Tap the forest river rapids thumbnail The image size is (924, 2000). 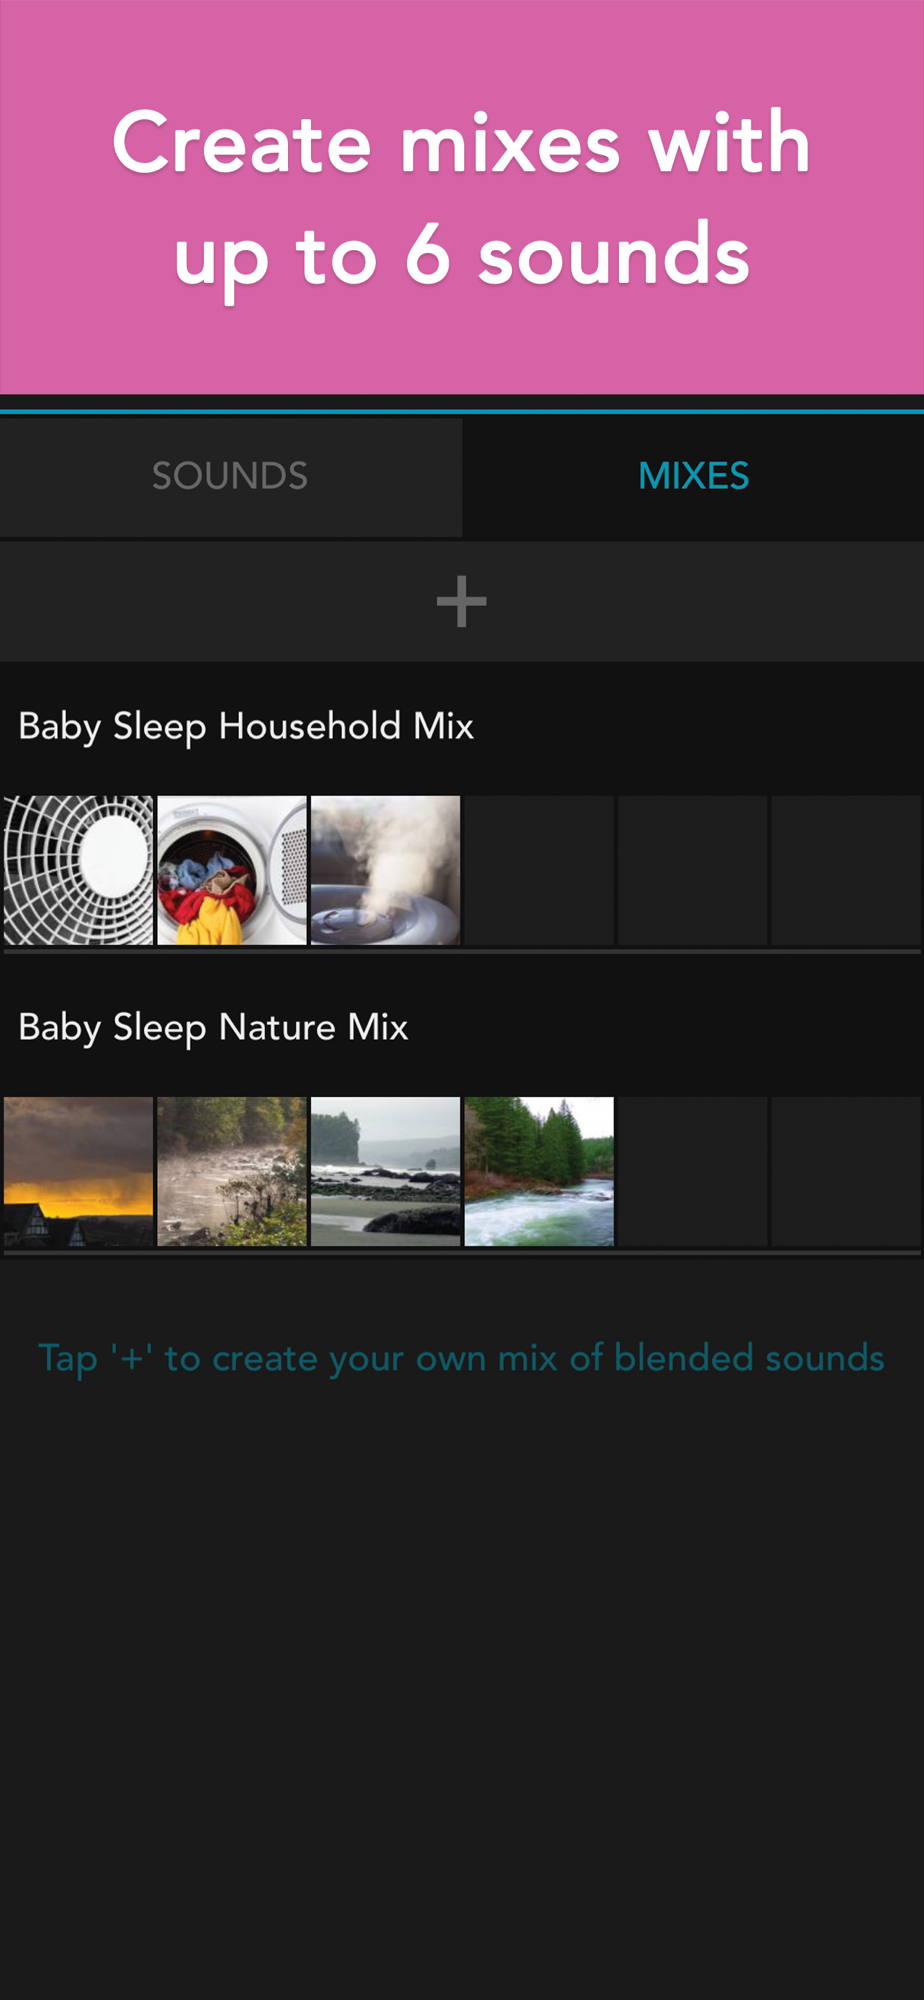(x=539, y=1171)
